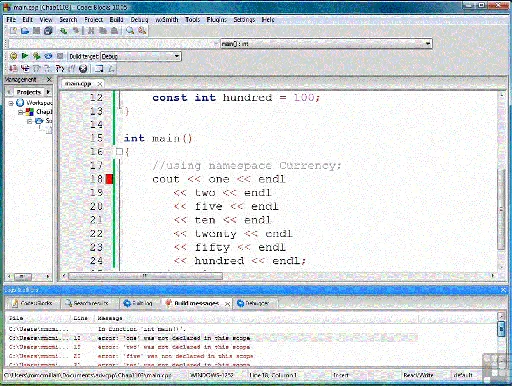
Task: Click the Build and run icon
Action: 36,56
